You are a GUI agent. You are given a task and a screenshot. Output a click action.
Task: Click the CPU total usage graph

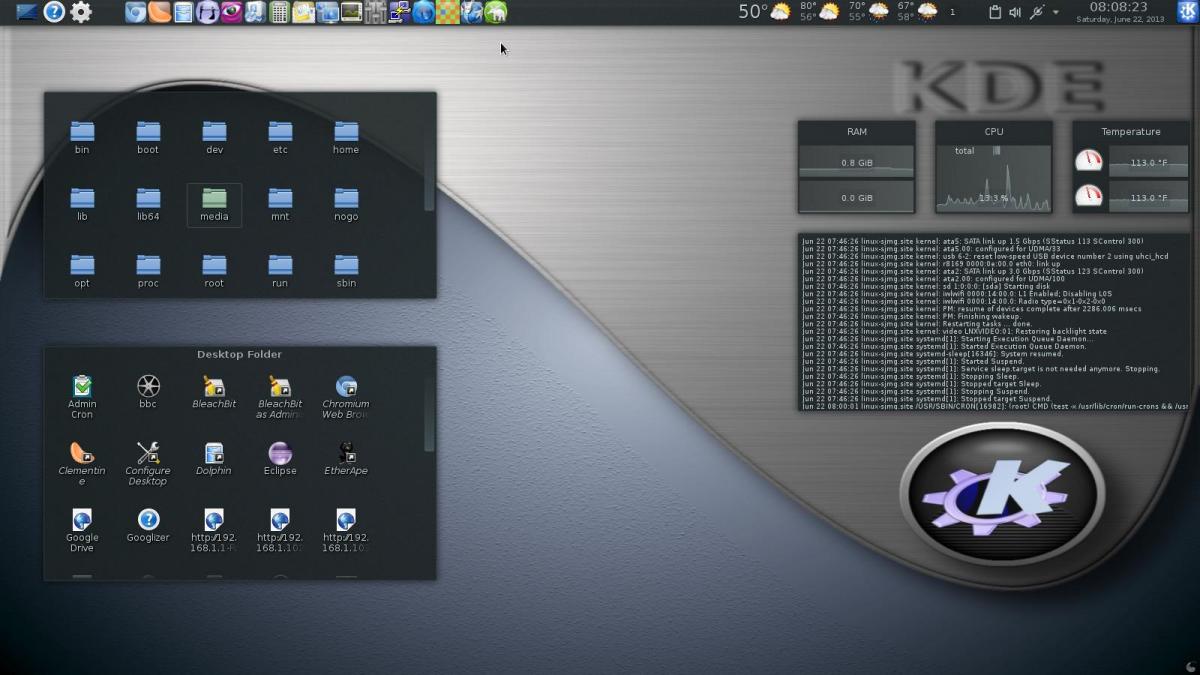[x=994, y=177]
